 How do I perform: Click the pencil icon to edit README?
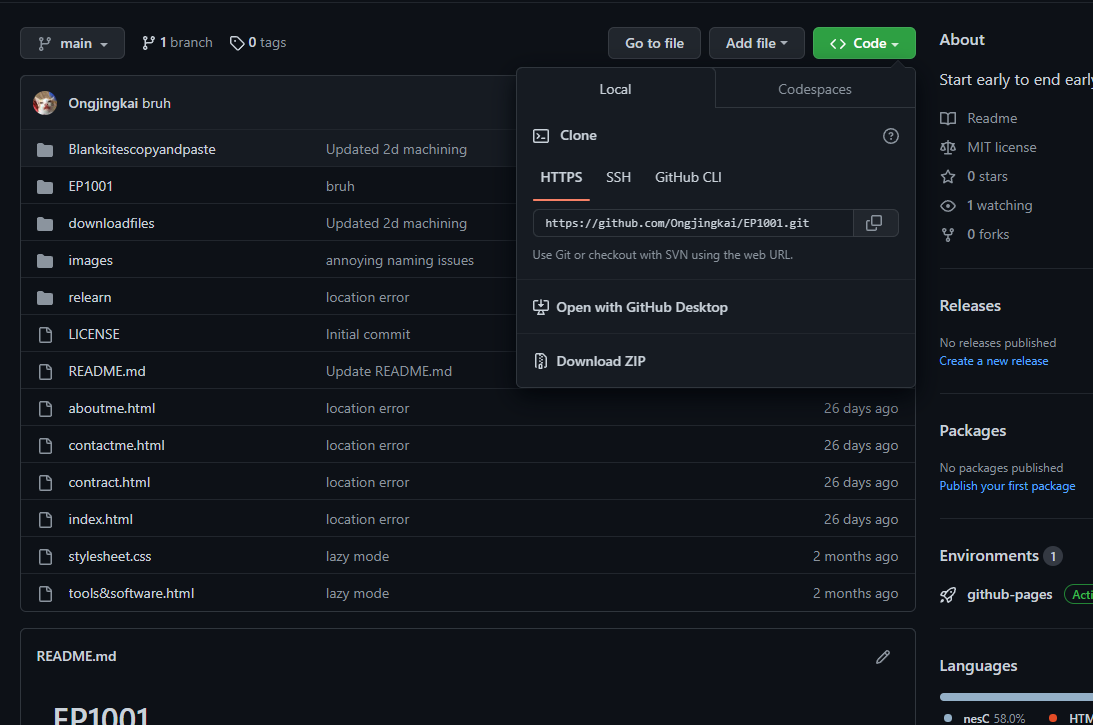coord(882,657)
